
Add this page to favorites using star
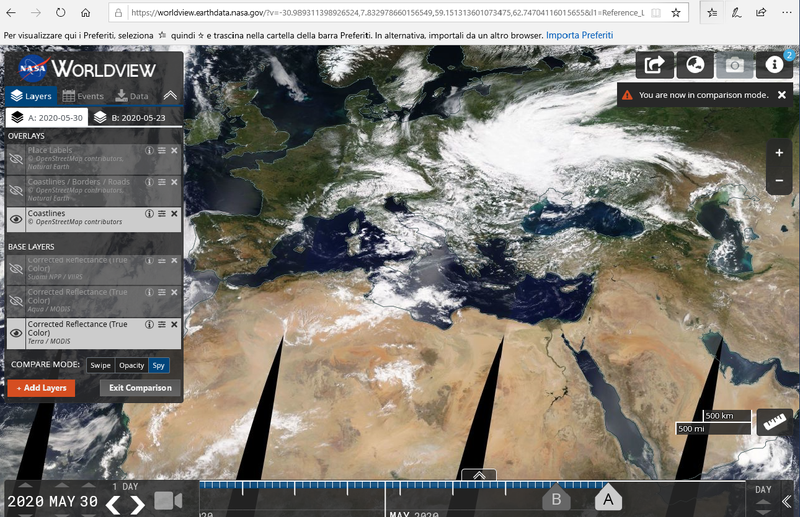pyautogui.click(x=676, y=13)
